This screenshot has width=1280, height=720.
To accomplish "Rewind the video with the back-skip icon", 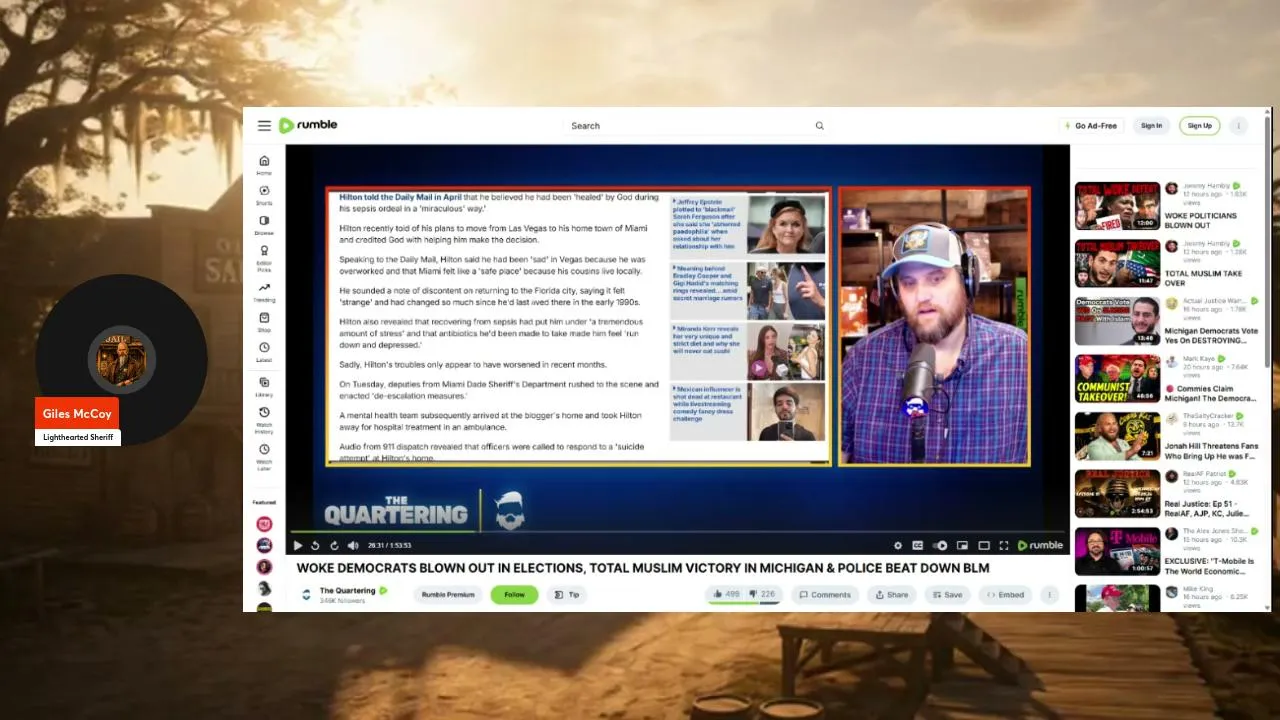I will 316,545.
